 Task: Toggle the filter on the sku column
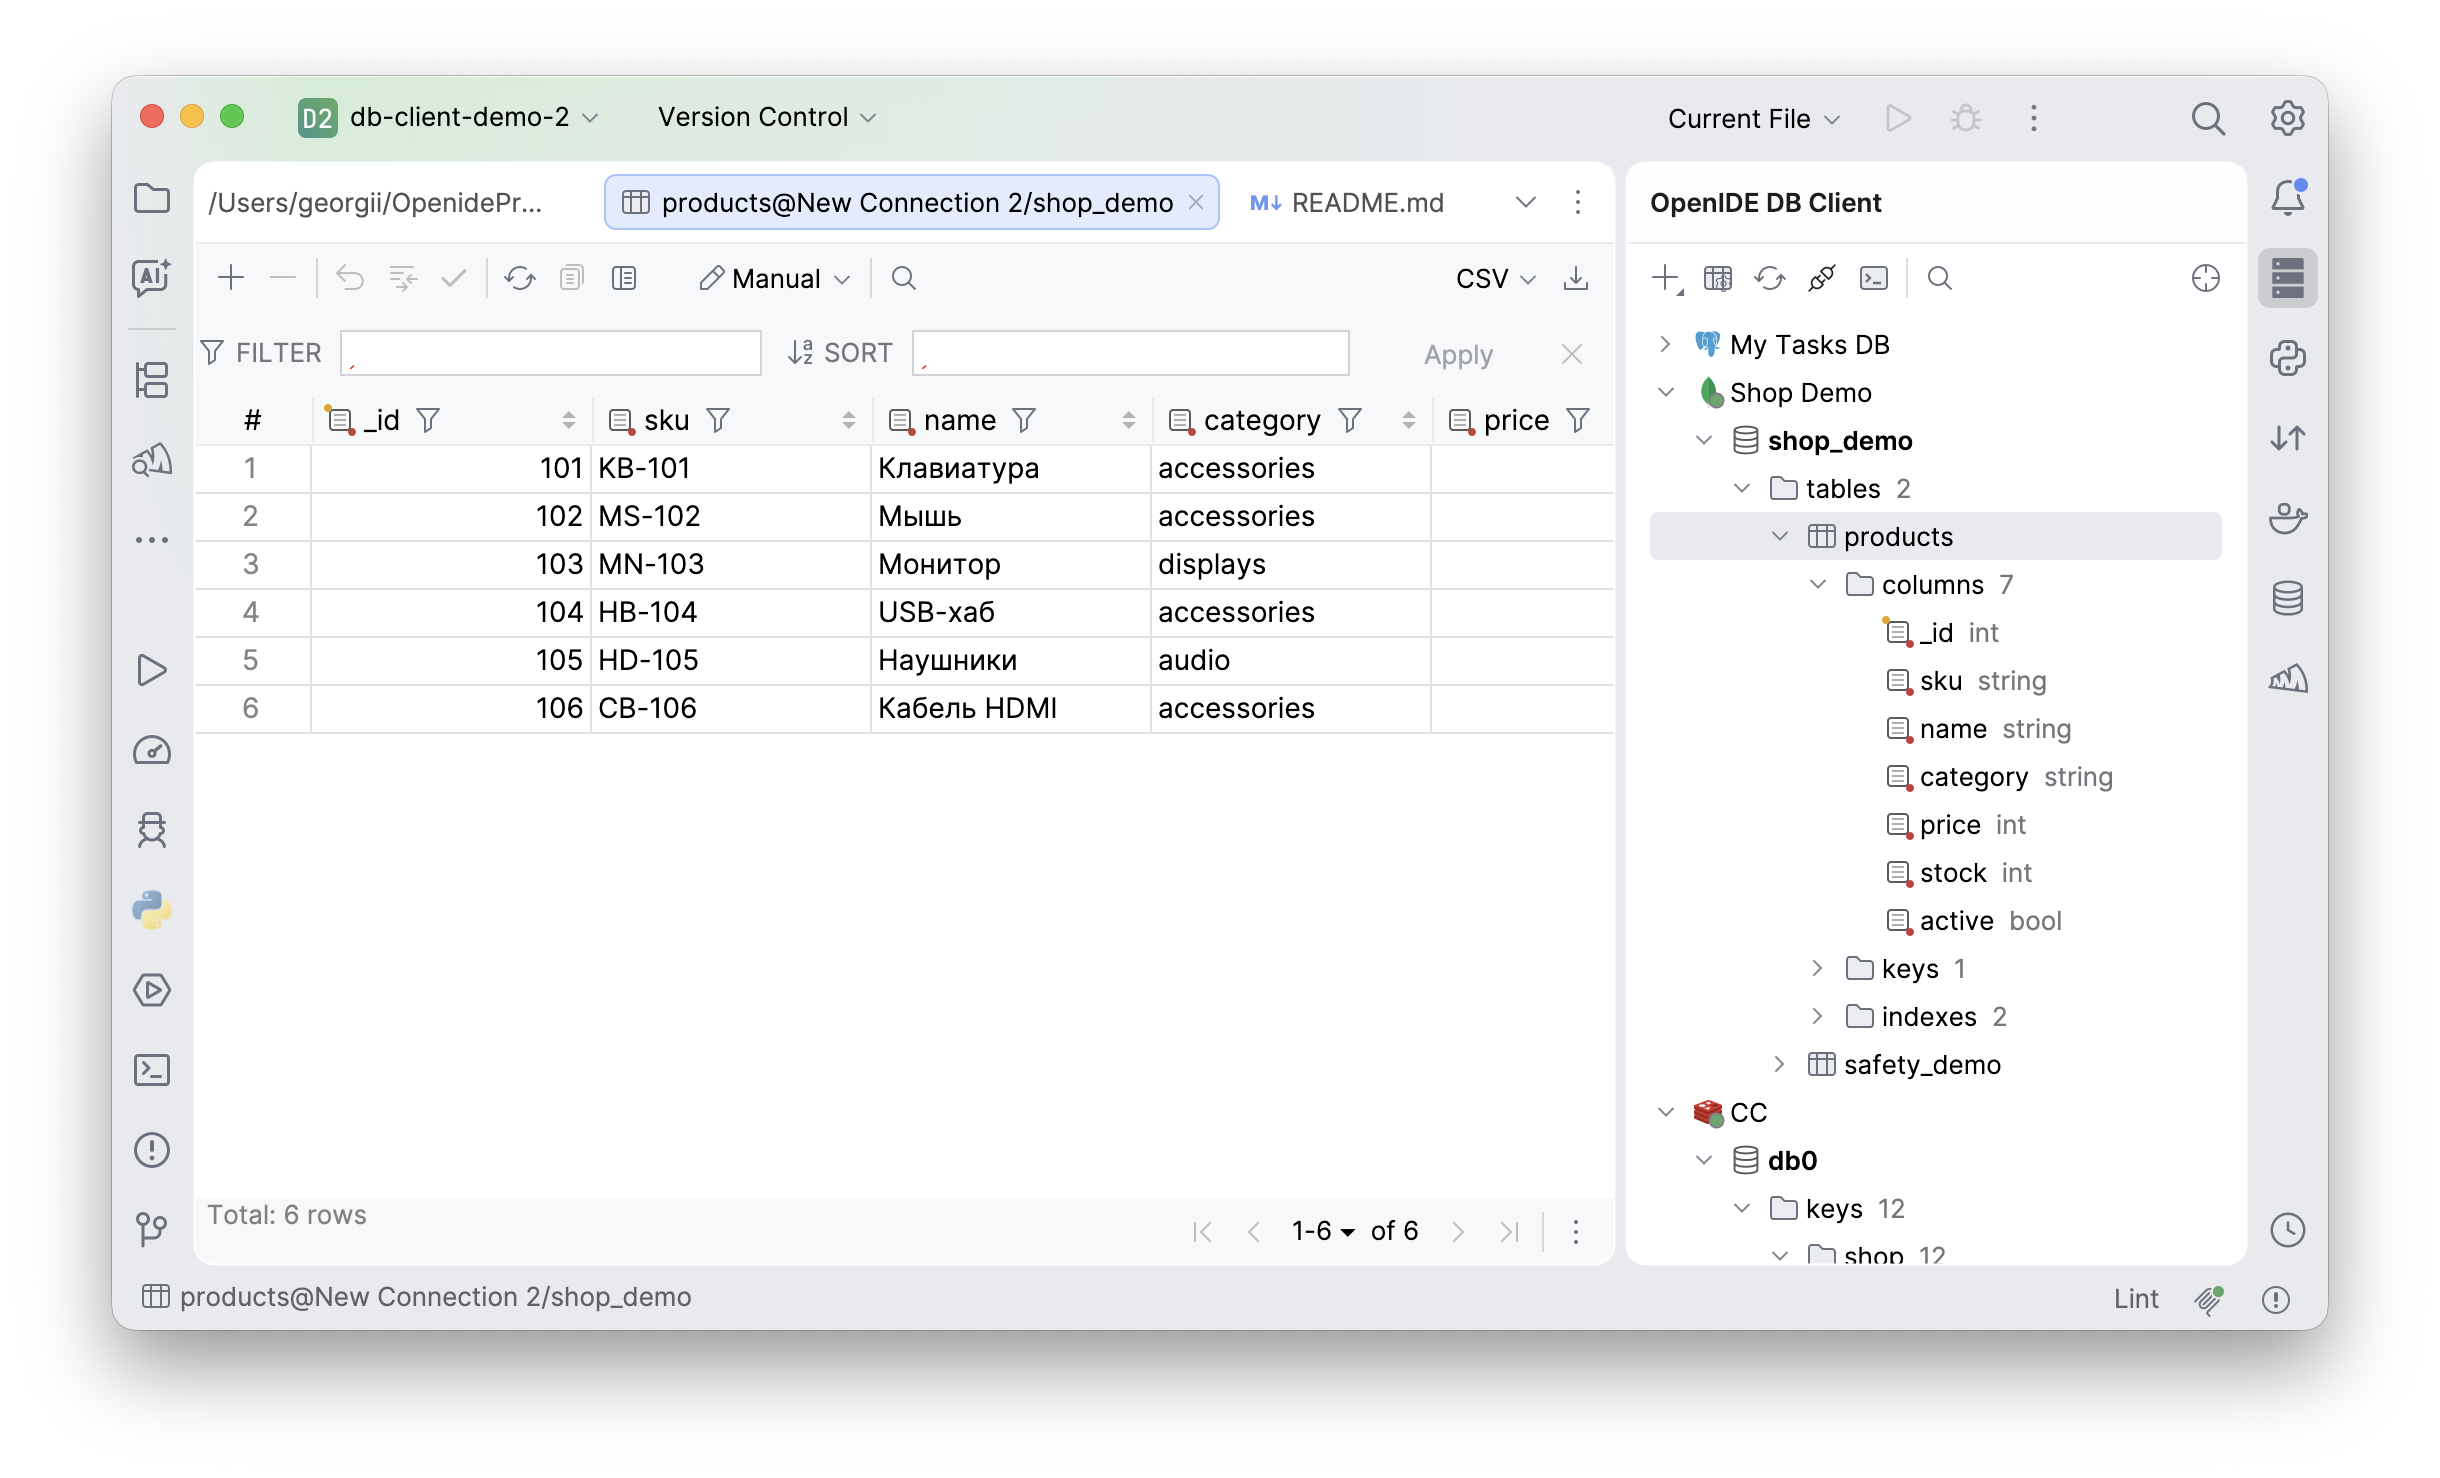(x=718, y=420)
